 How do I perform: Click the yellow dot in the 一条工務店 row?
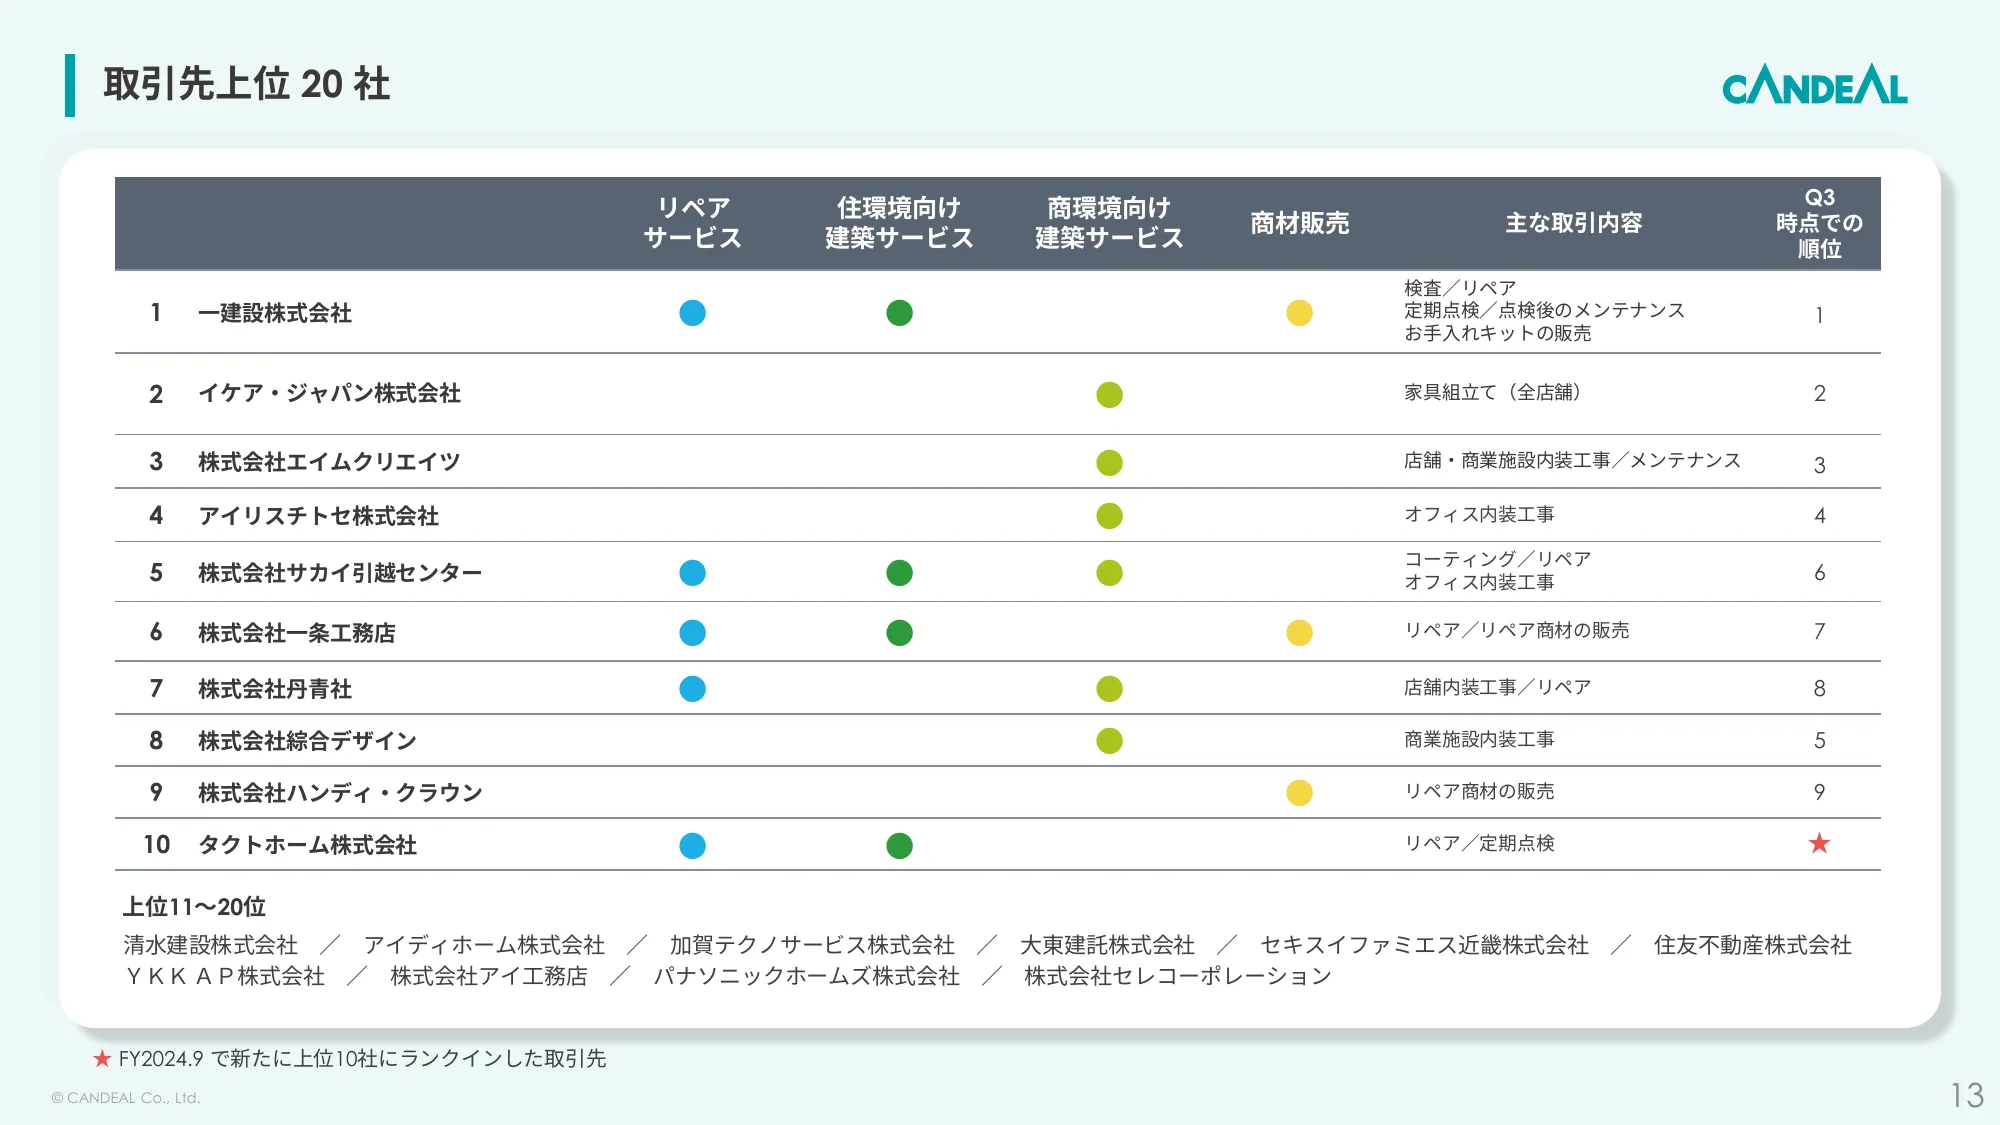click(1299, 633)
